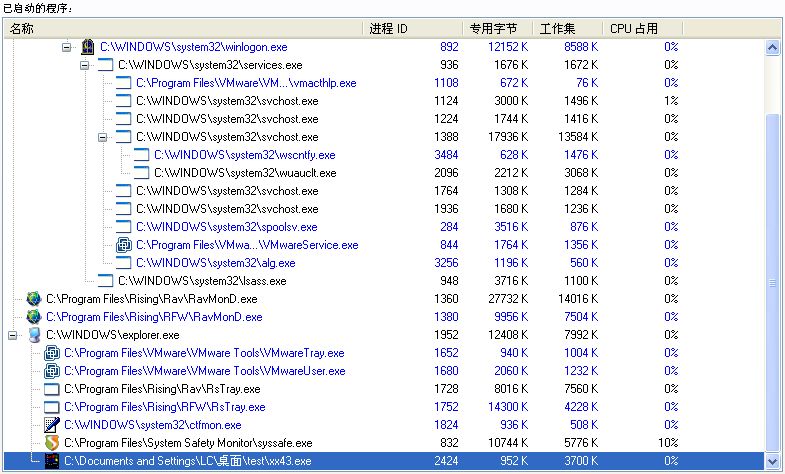Select the winlogon.exe row text

(194, 47)
